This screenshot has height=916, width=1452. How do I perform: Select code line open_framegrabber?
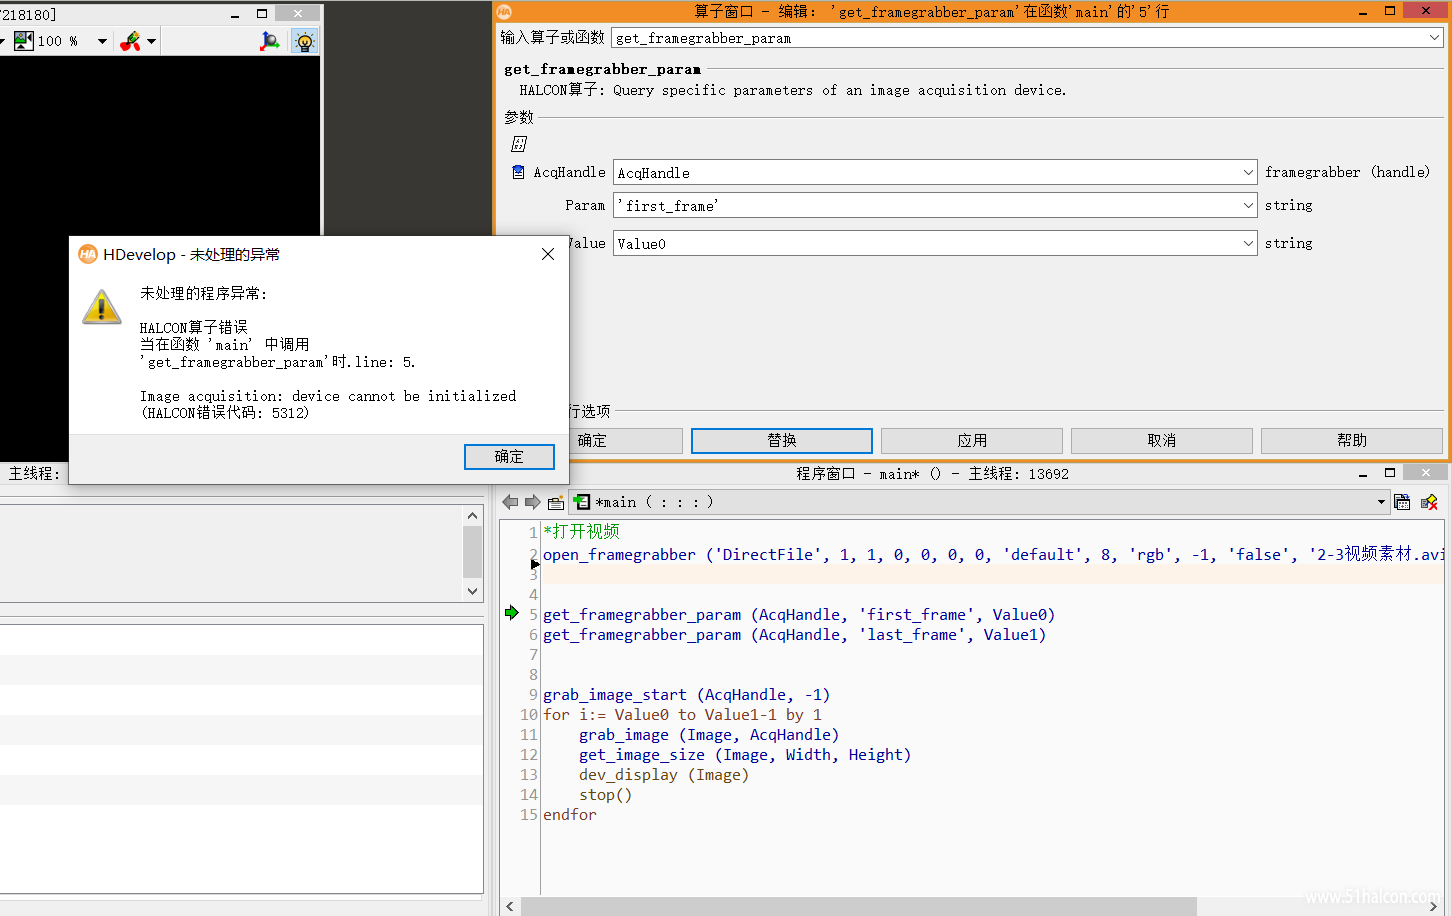point(993,554)
